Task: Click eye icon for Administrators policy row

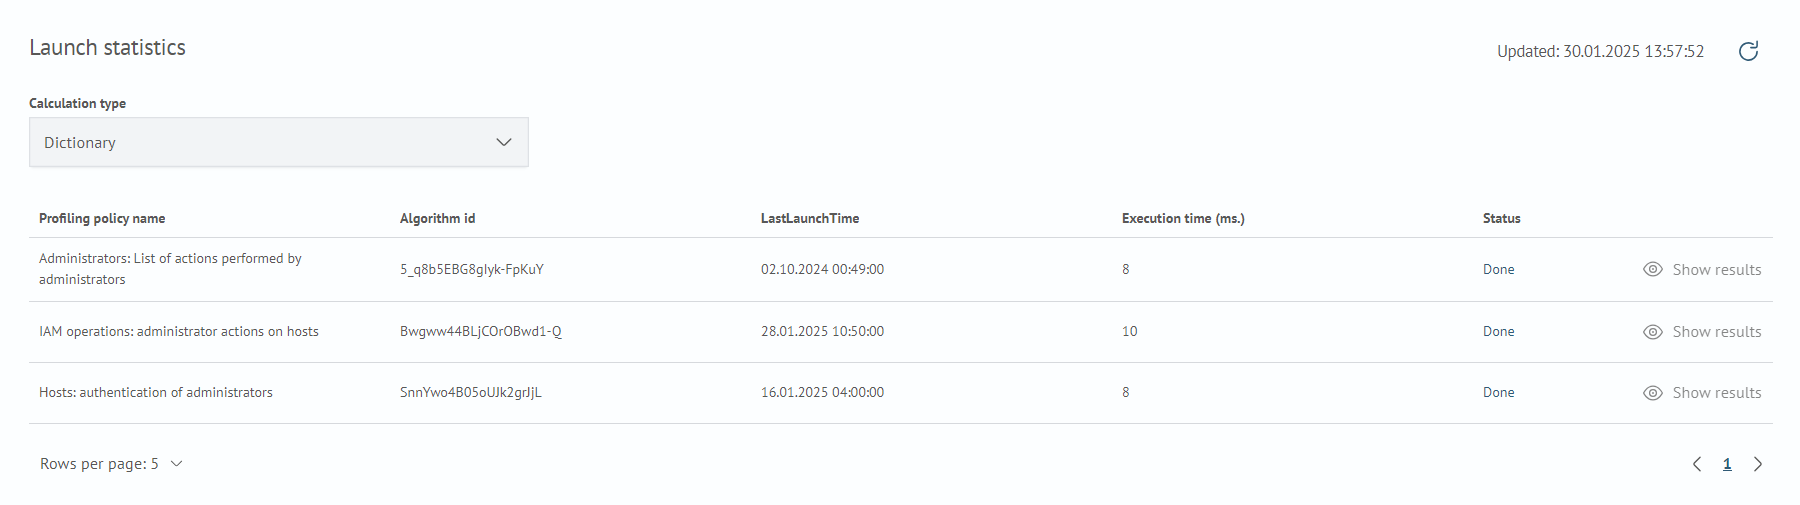Action: 1652,269
